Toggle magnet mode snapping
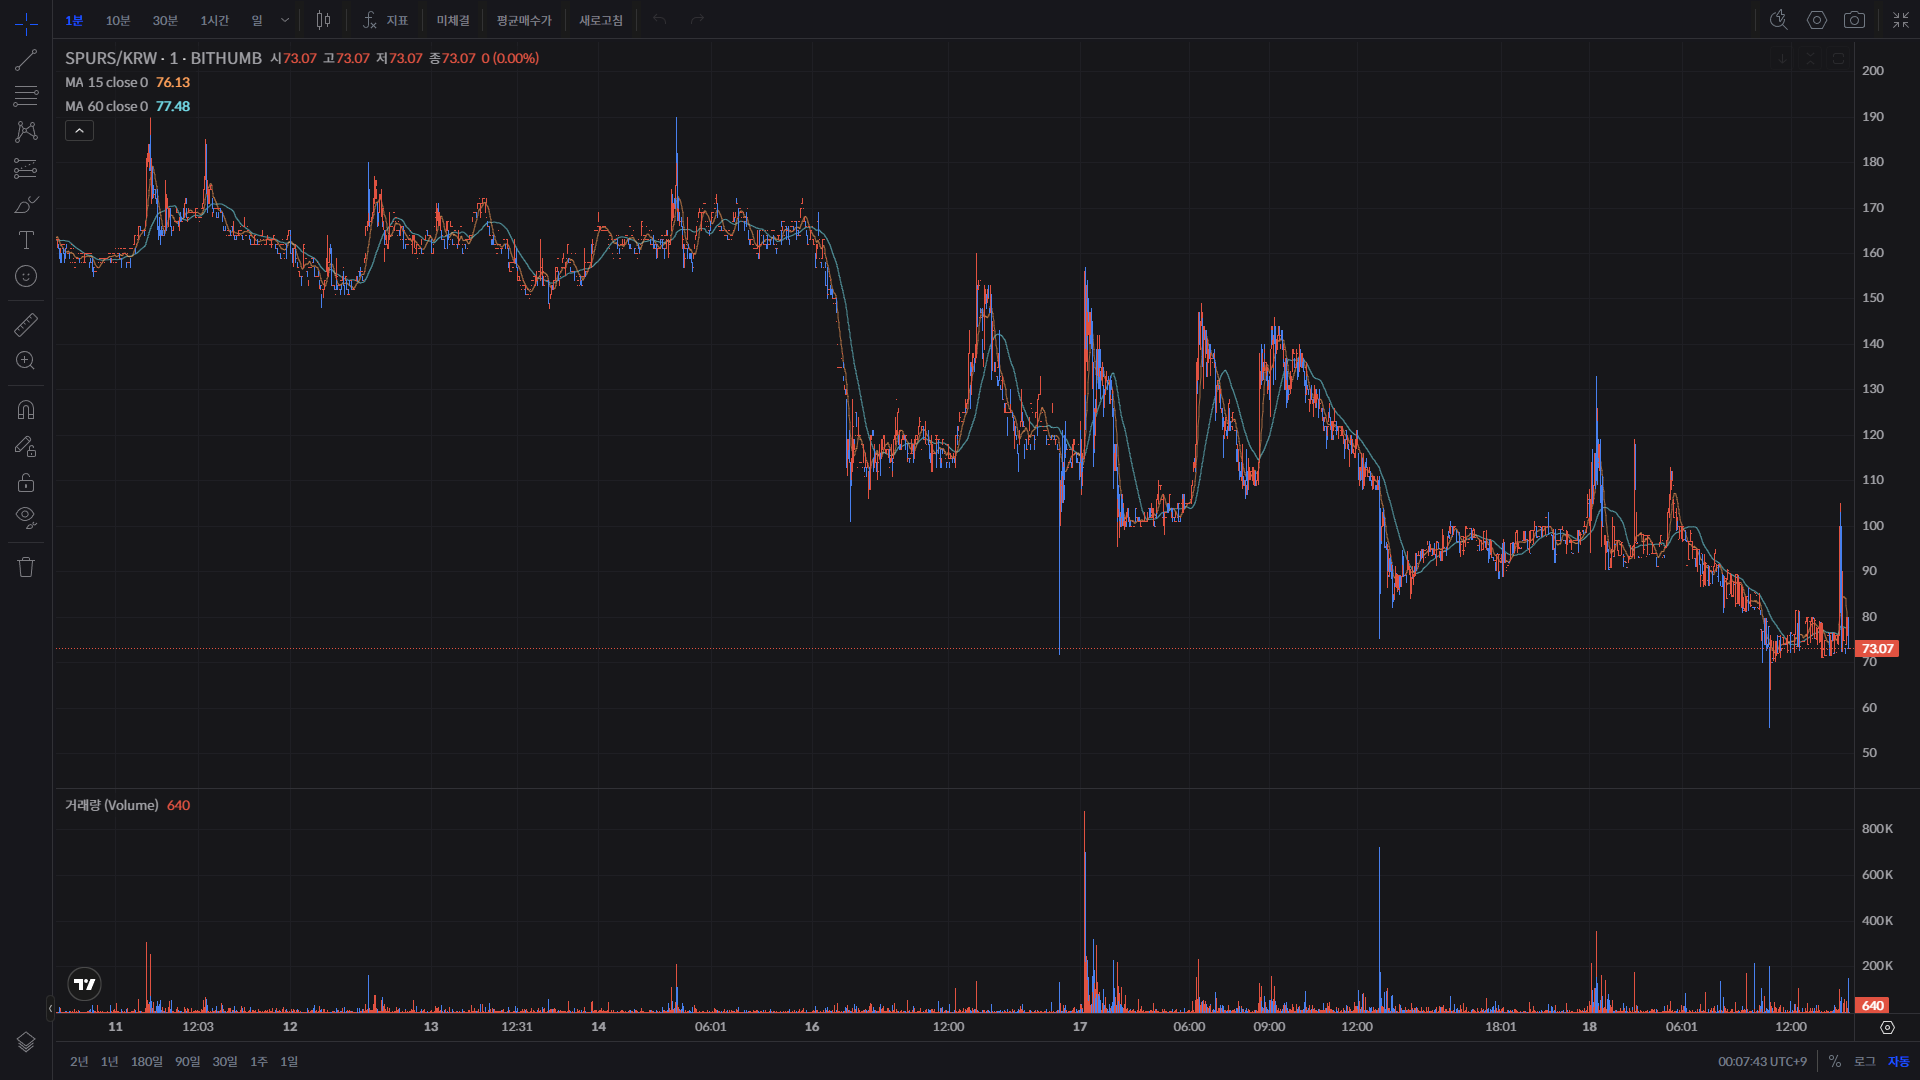Image resolution: width=1920 pixels, height=1080 pixels. tap(26, 410)
